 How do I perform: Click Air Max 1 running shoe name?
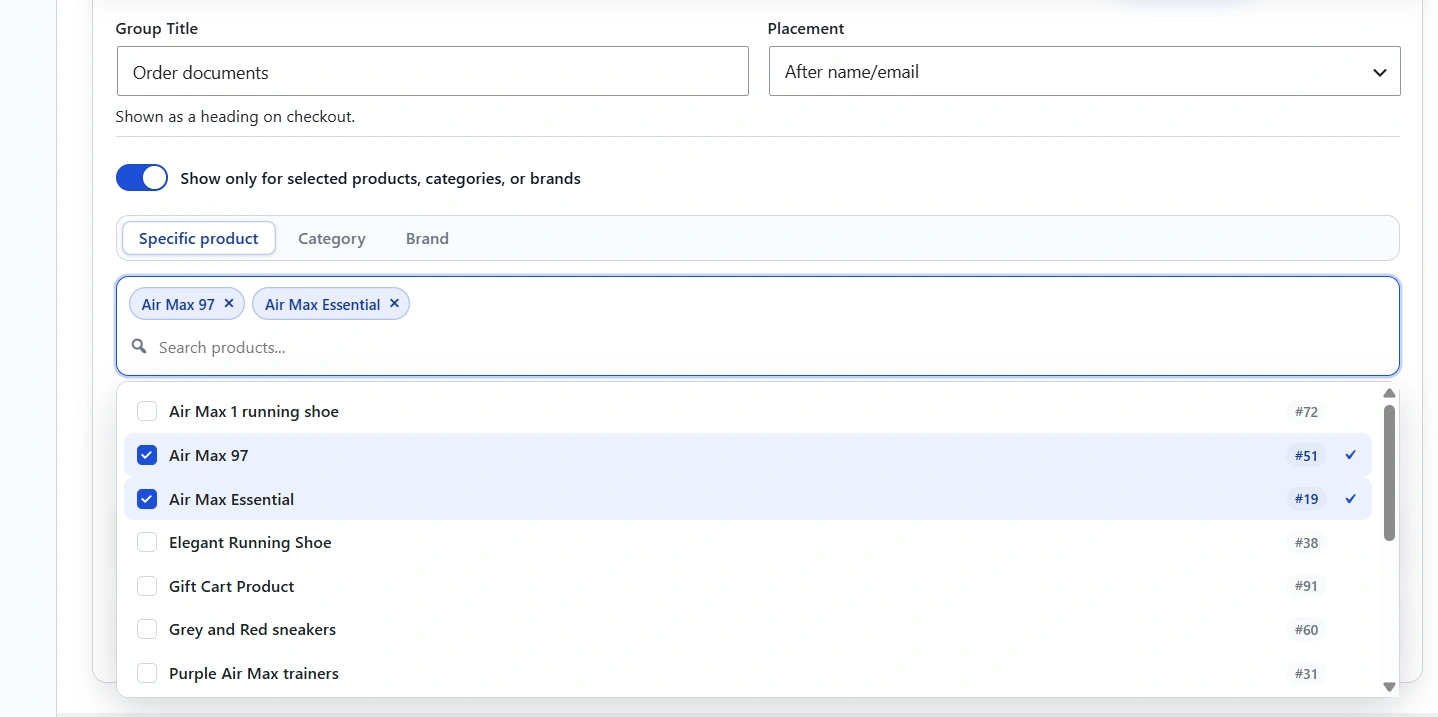pyautogui.click(x=254, y=411)
